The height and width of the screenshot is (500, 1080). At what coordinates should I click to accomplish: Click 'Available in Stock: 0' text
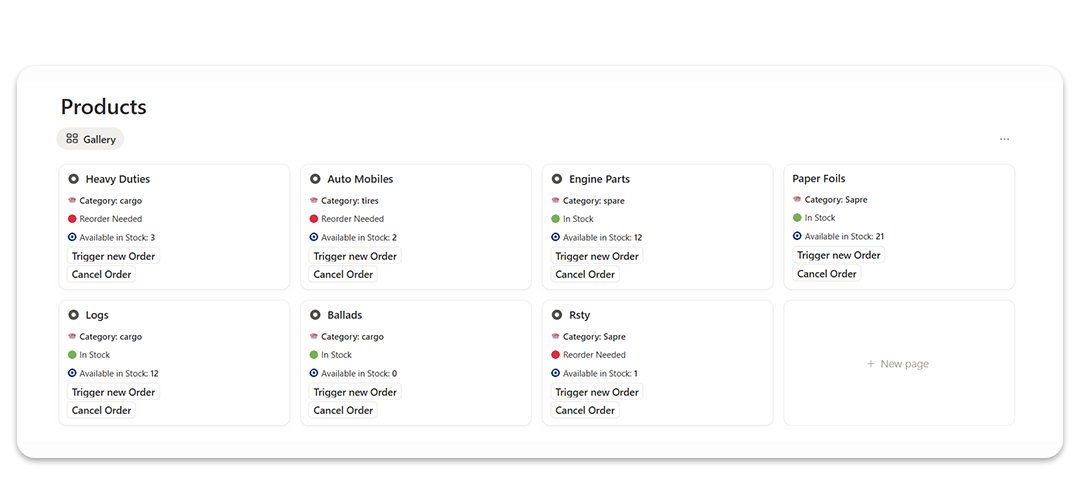359,374
